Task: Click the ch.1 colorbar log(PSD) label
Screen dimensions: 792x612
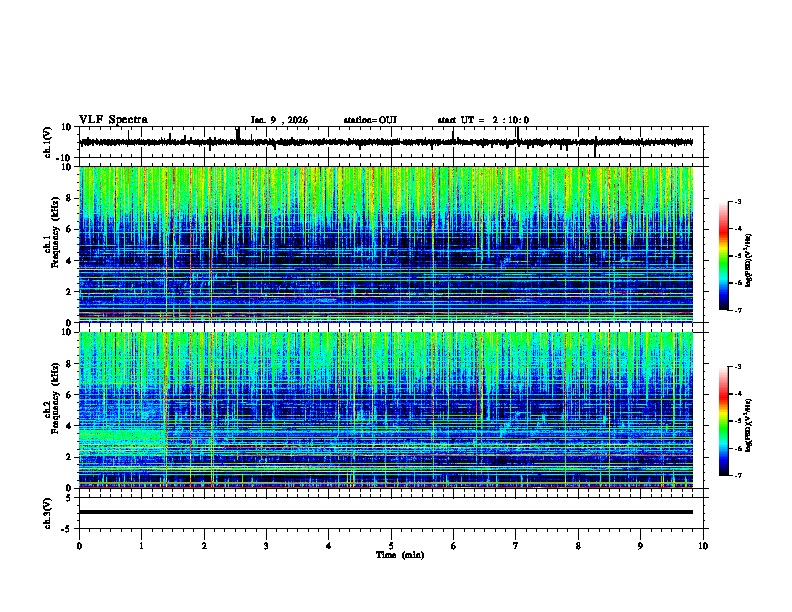Action: tap(749, 260)
